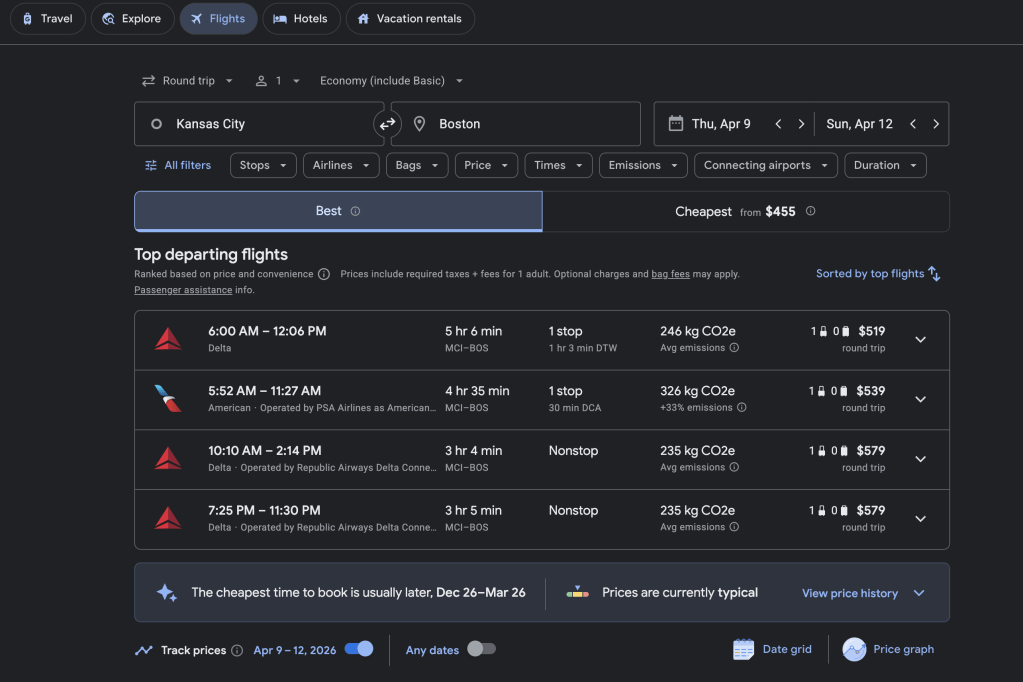Expand the 6:00 AM Delta flight details

[x=920, y=340]
